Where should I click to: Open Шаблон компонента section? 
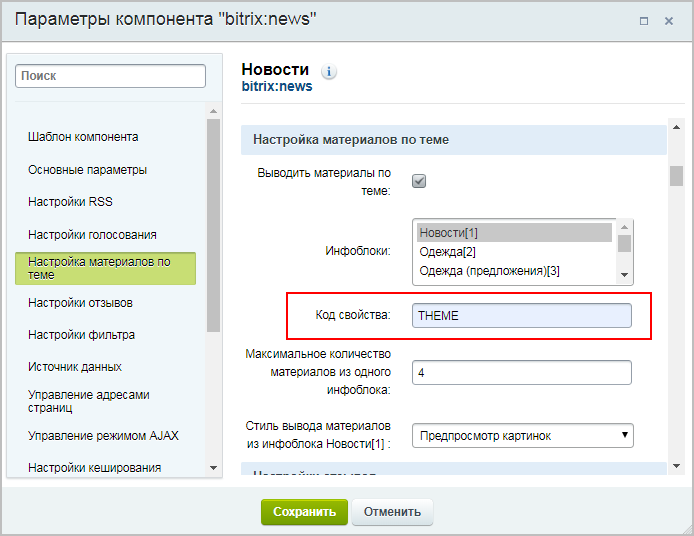[83, 137]
